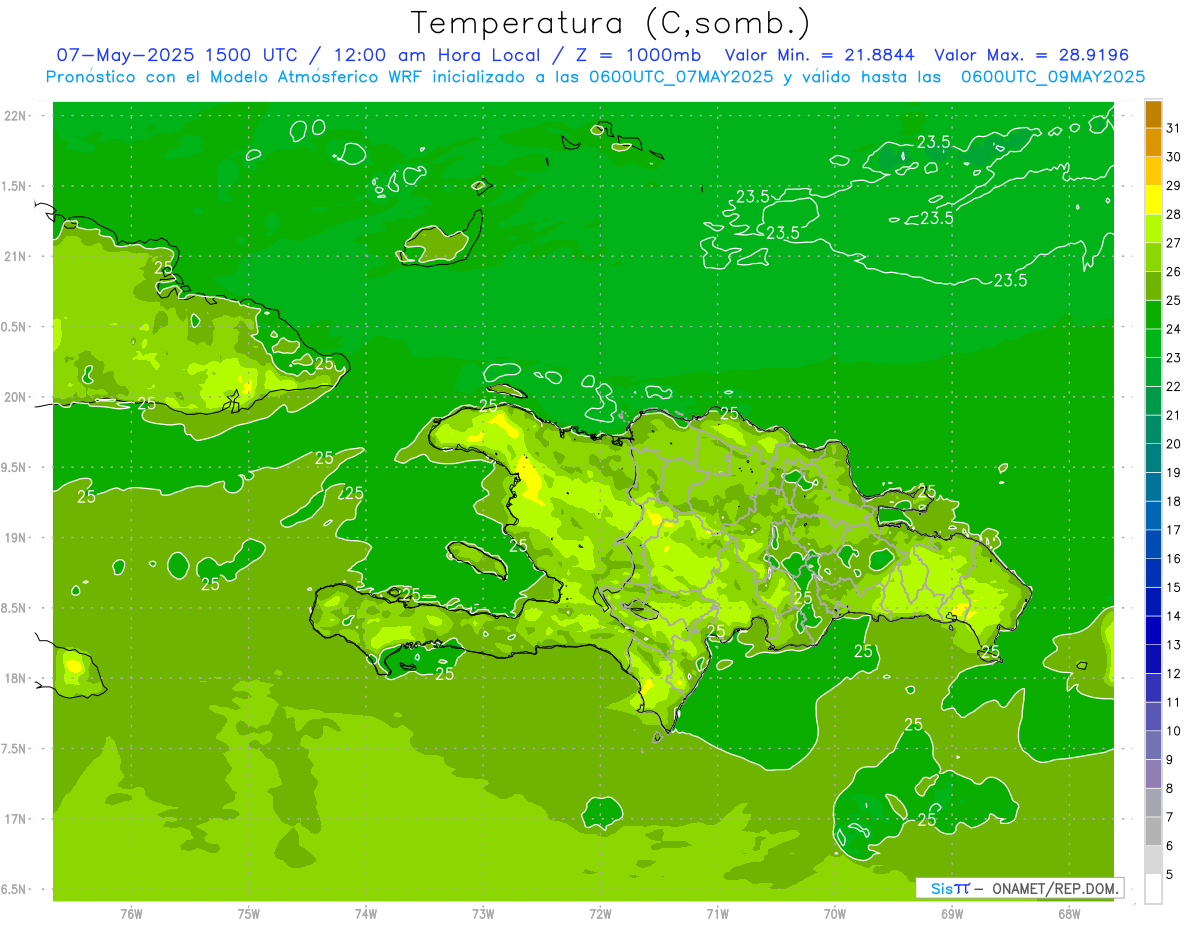Click the orange legend swatch between 30 and 31

[x=1153, y=142]
